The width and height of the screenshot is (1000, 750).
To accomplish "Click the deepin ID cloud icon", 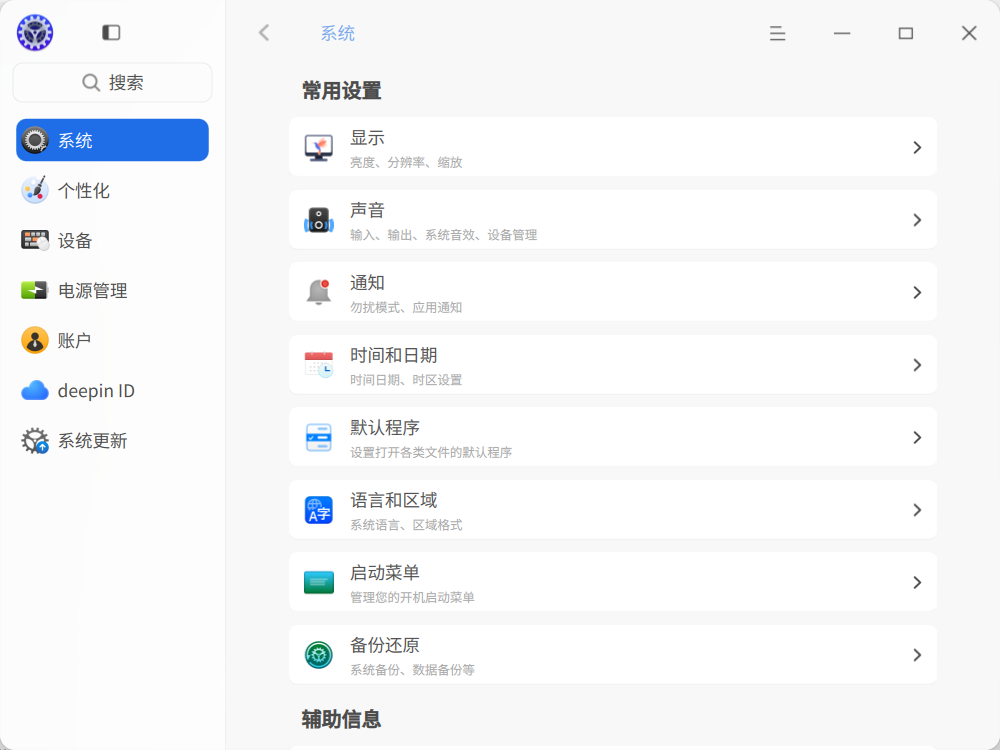I will click(35, 390).
